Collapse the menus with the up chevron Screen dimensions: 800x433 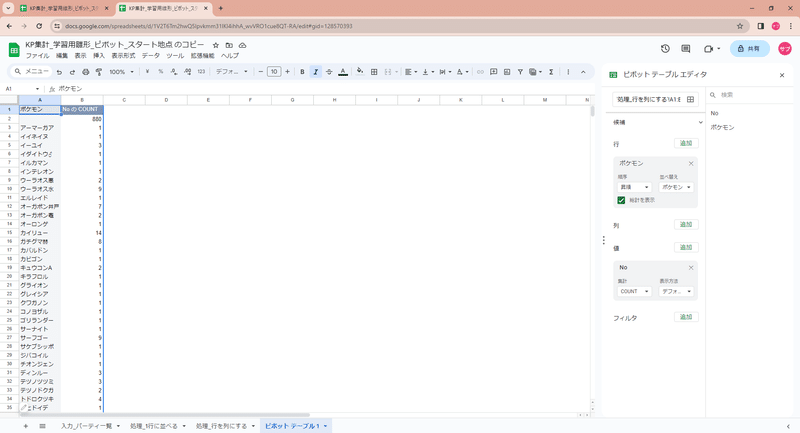pos(583,72)
